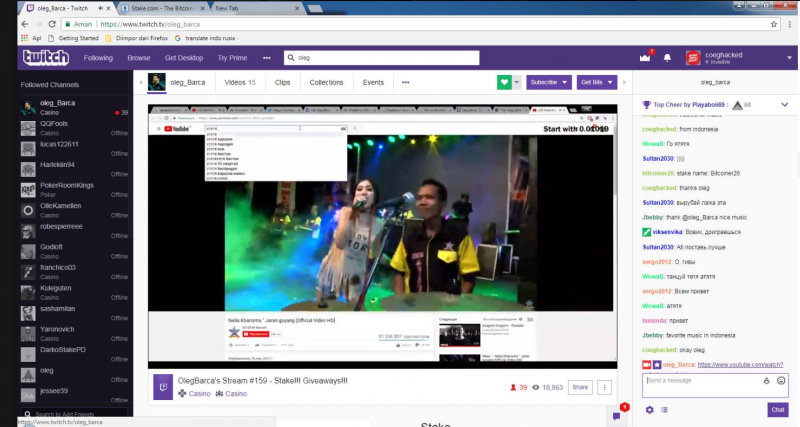This screenshot has height=427, width=800.
Task: Click the bits cheer icon in chat input
Action: click(x=766, y=381)
